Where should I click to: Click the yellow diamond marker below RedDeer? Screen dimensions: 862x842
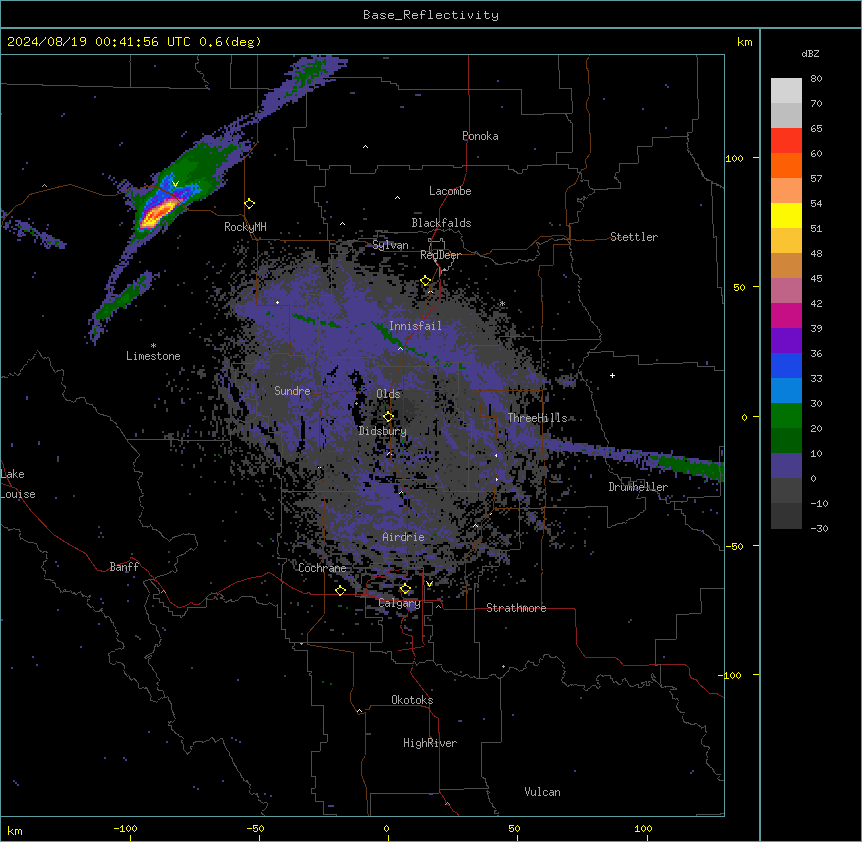(x=426, y=281)
